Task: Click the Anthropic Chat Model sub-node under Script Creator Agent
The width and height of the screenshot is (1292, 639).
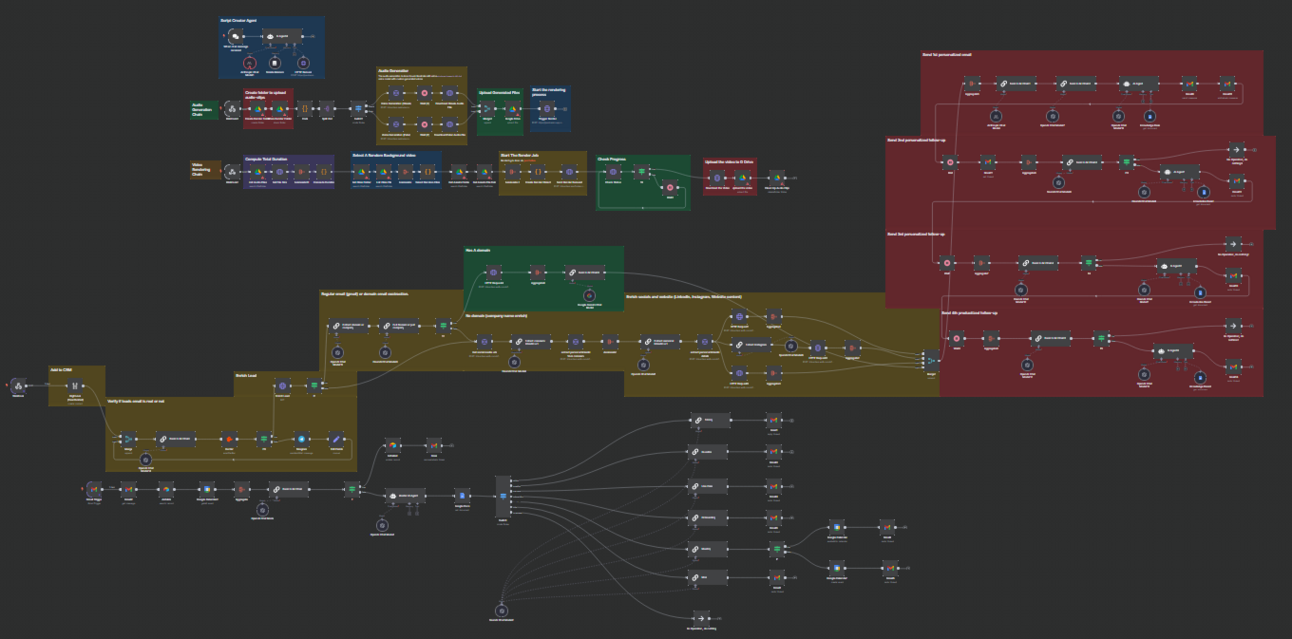Action: 250,63
